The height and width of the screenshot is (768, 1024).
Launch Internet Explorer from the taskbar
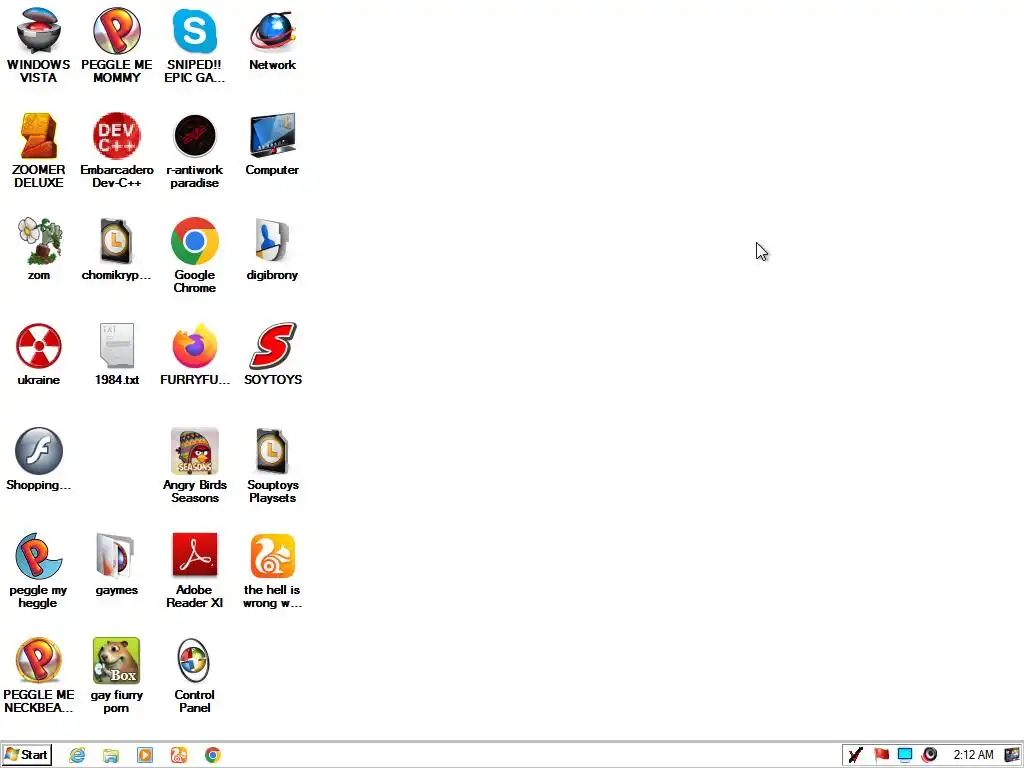[77, 756]
